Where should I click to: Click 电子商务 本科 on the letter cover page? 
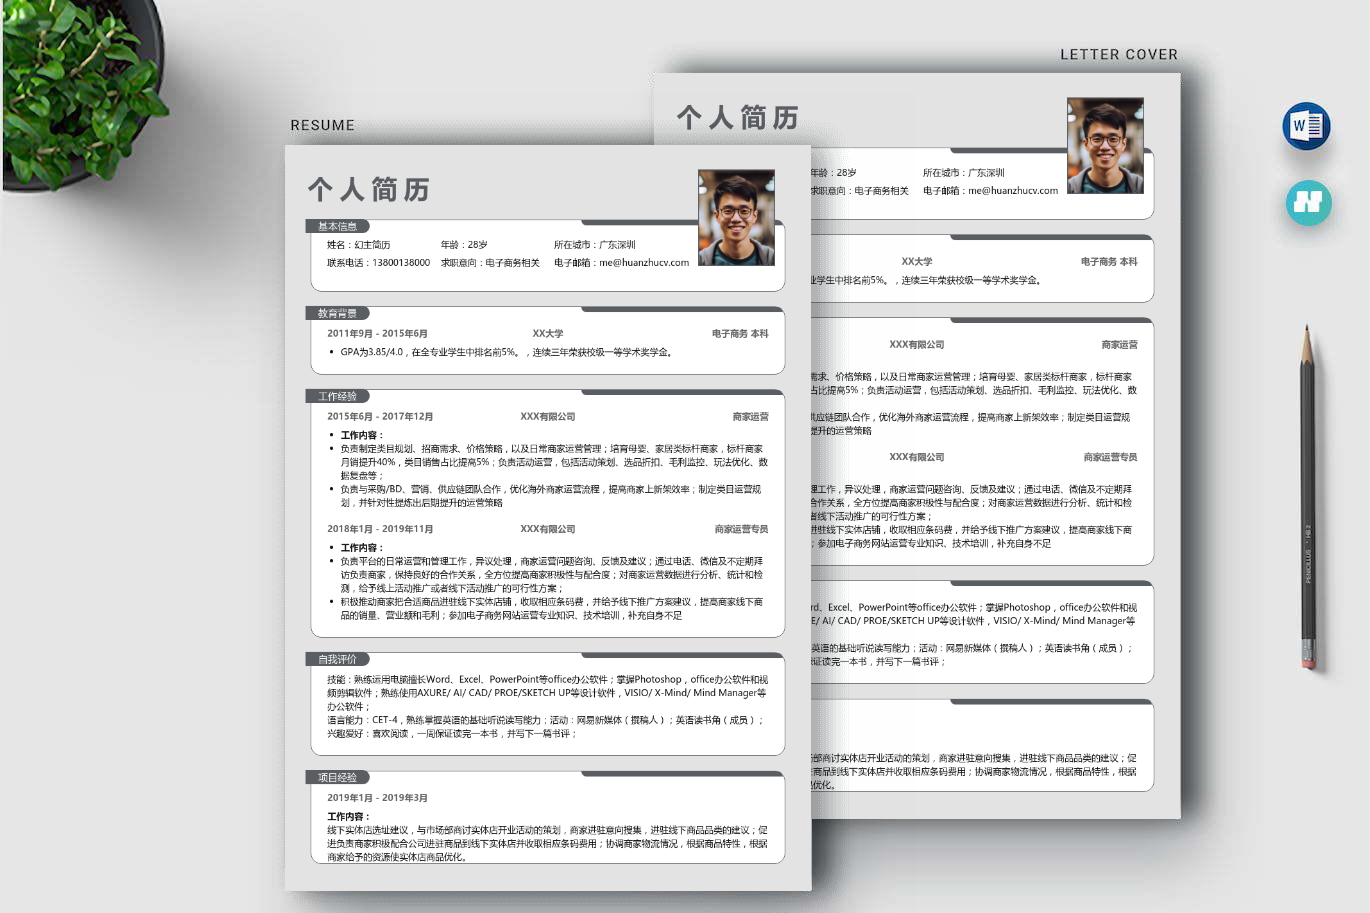coord(1109,262)
